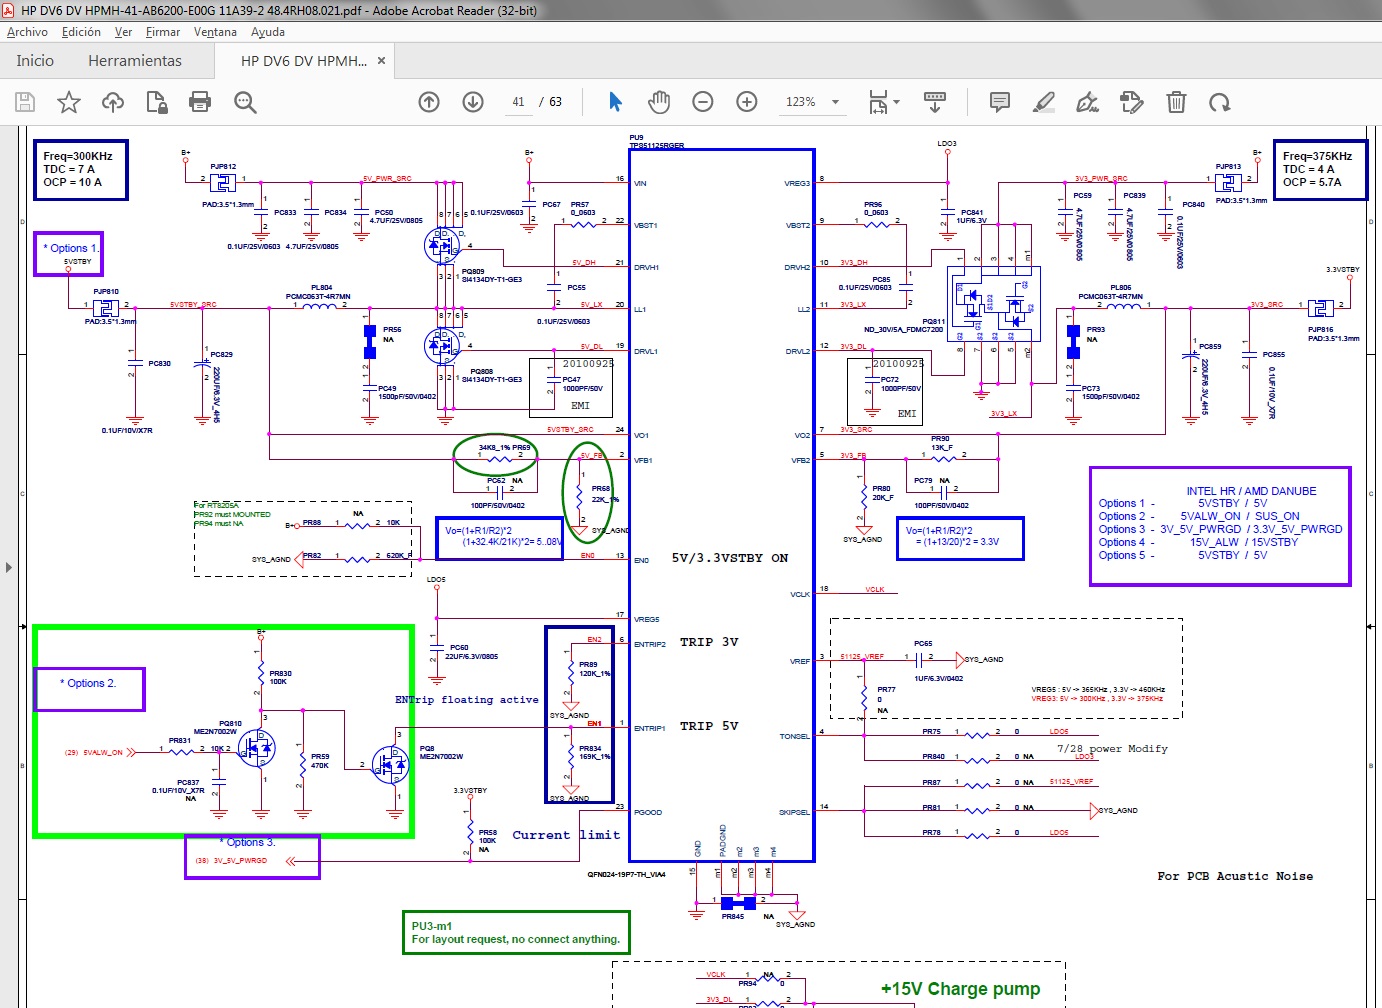Choose the arrow selection tool

[x=615, y=102]
